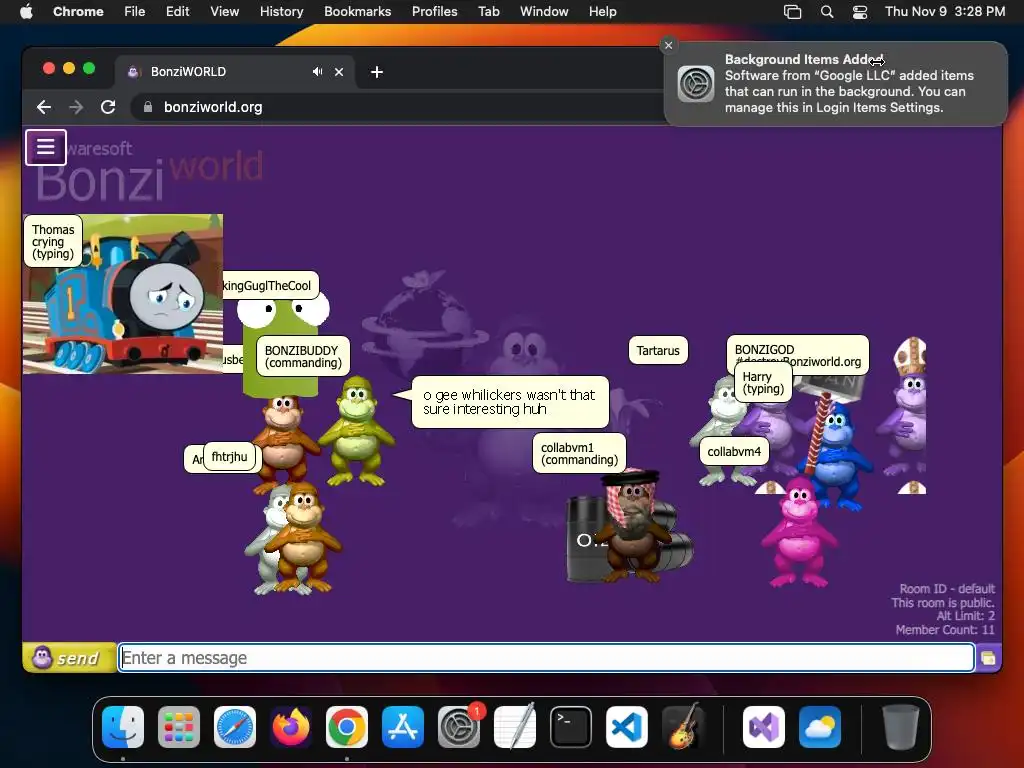Reload the bonziworld.org page
This screenshot has width=1024, height=768.
pyautogui.click(x=108, y=107)
